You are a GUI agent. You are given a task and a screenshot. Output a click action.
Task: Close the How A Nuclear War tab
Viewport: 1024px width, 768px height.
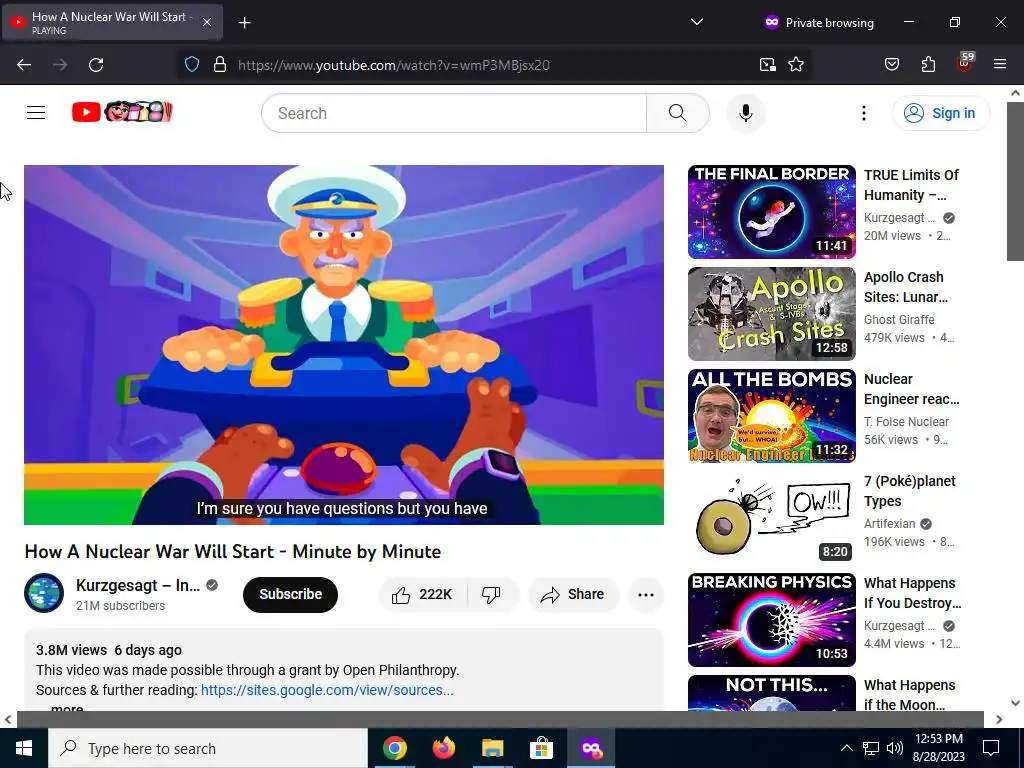(206, 22)
